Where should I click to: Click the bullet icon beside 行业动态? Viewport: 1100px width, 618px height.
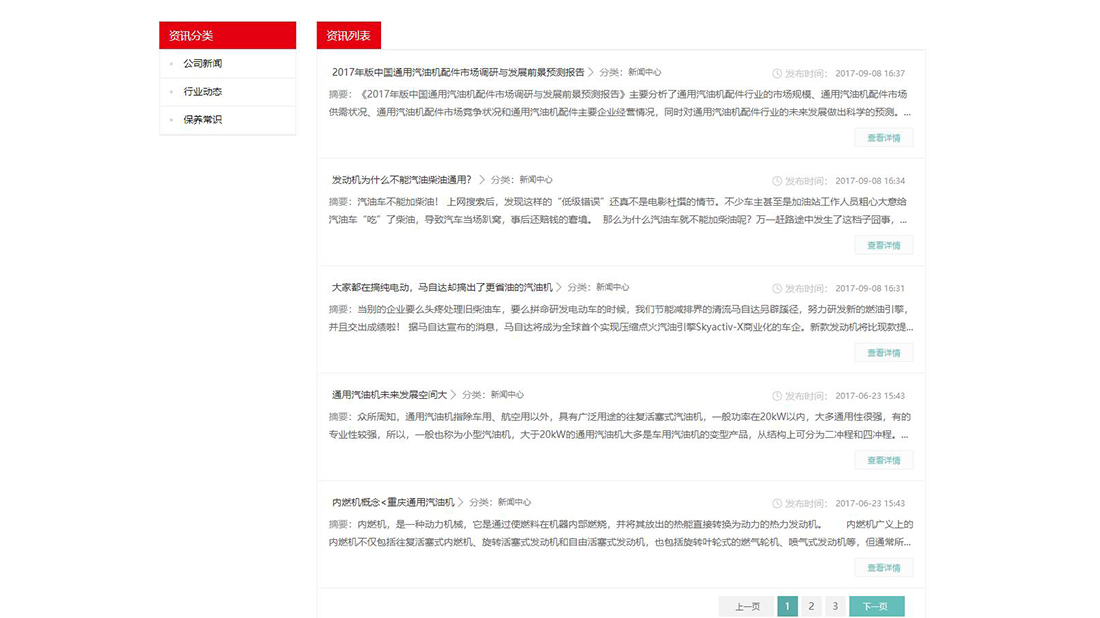(x=171, y=92)
